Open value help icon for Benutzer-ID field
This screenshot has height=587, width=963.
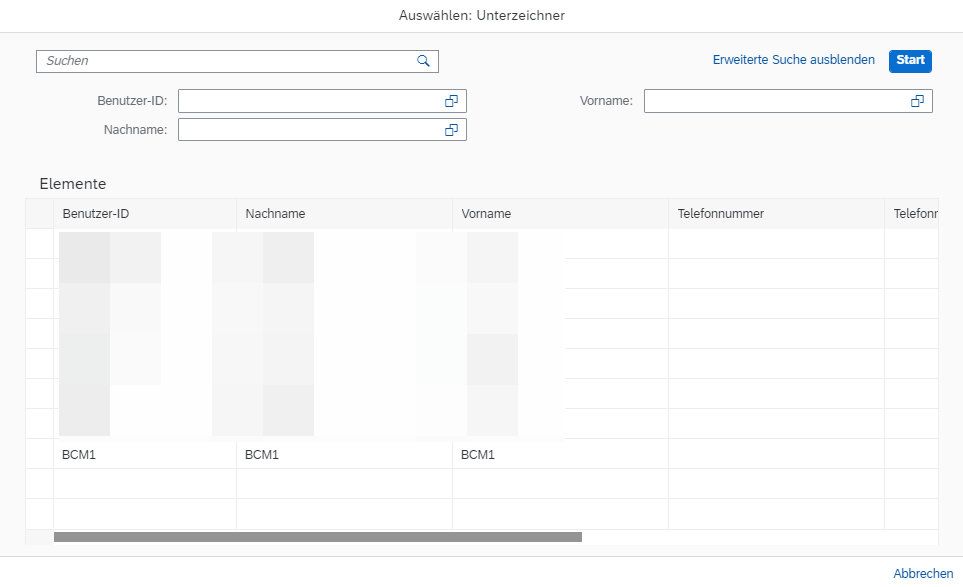click(x=451, y=101)
